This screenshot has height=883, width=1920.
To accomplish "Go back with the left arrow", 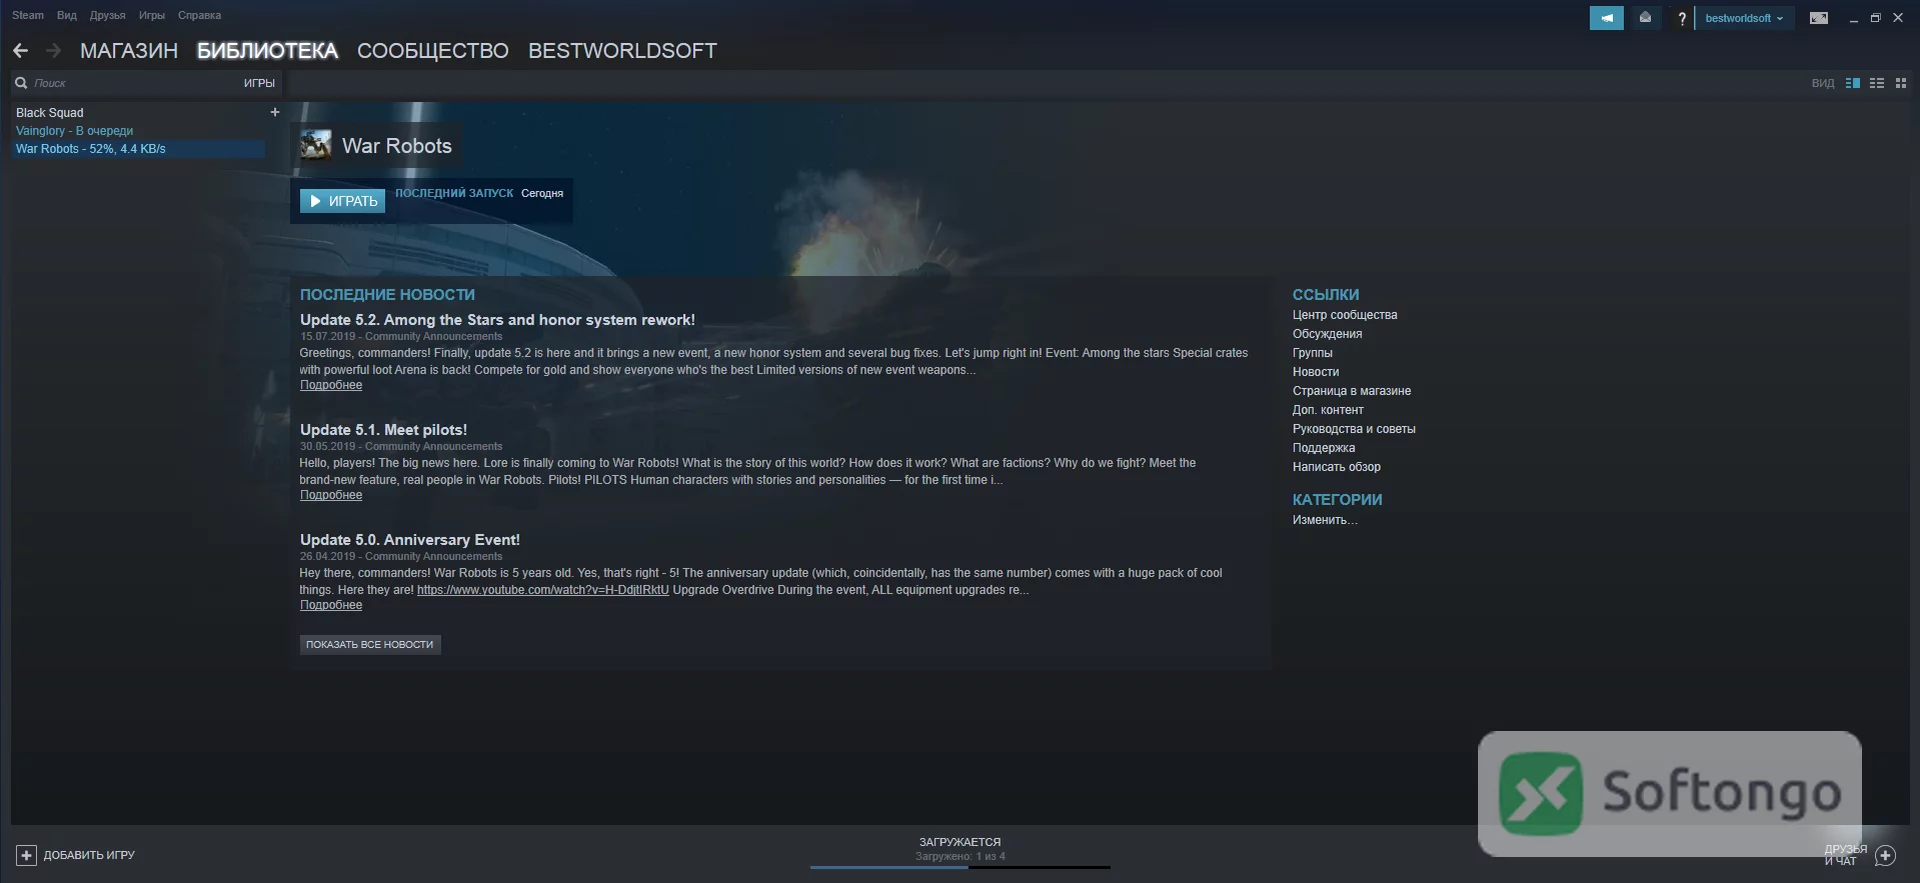I will 20,50.
